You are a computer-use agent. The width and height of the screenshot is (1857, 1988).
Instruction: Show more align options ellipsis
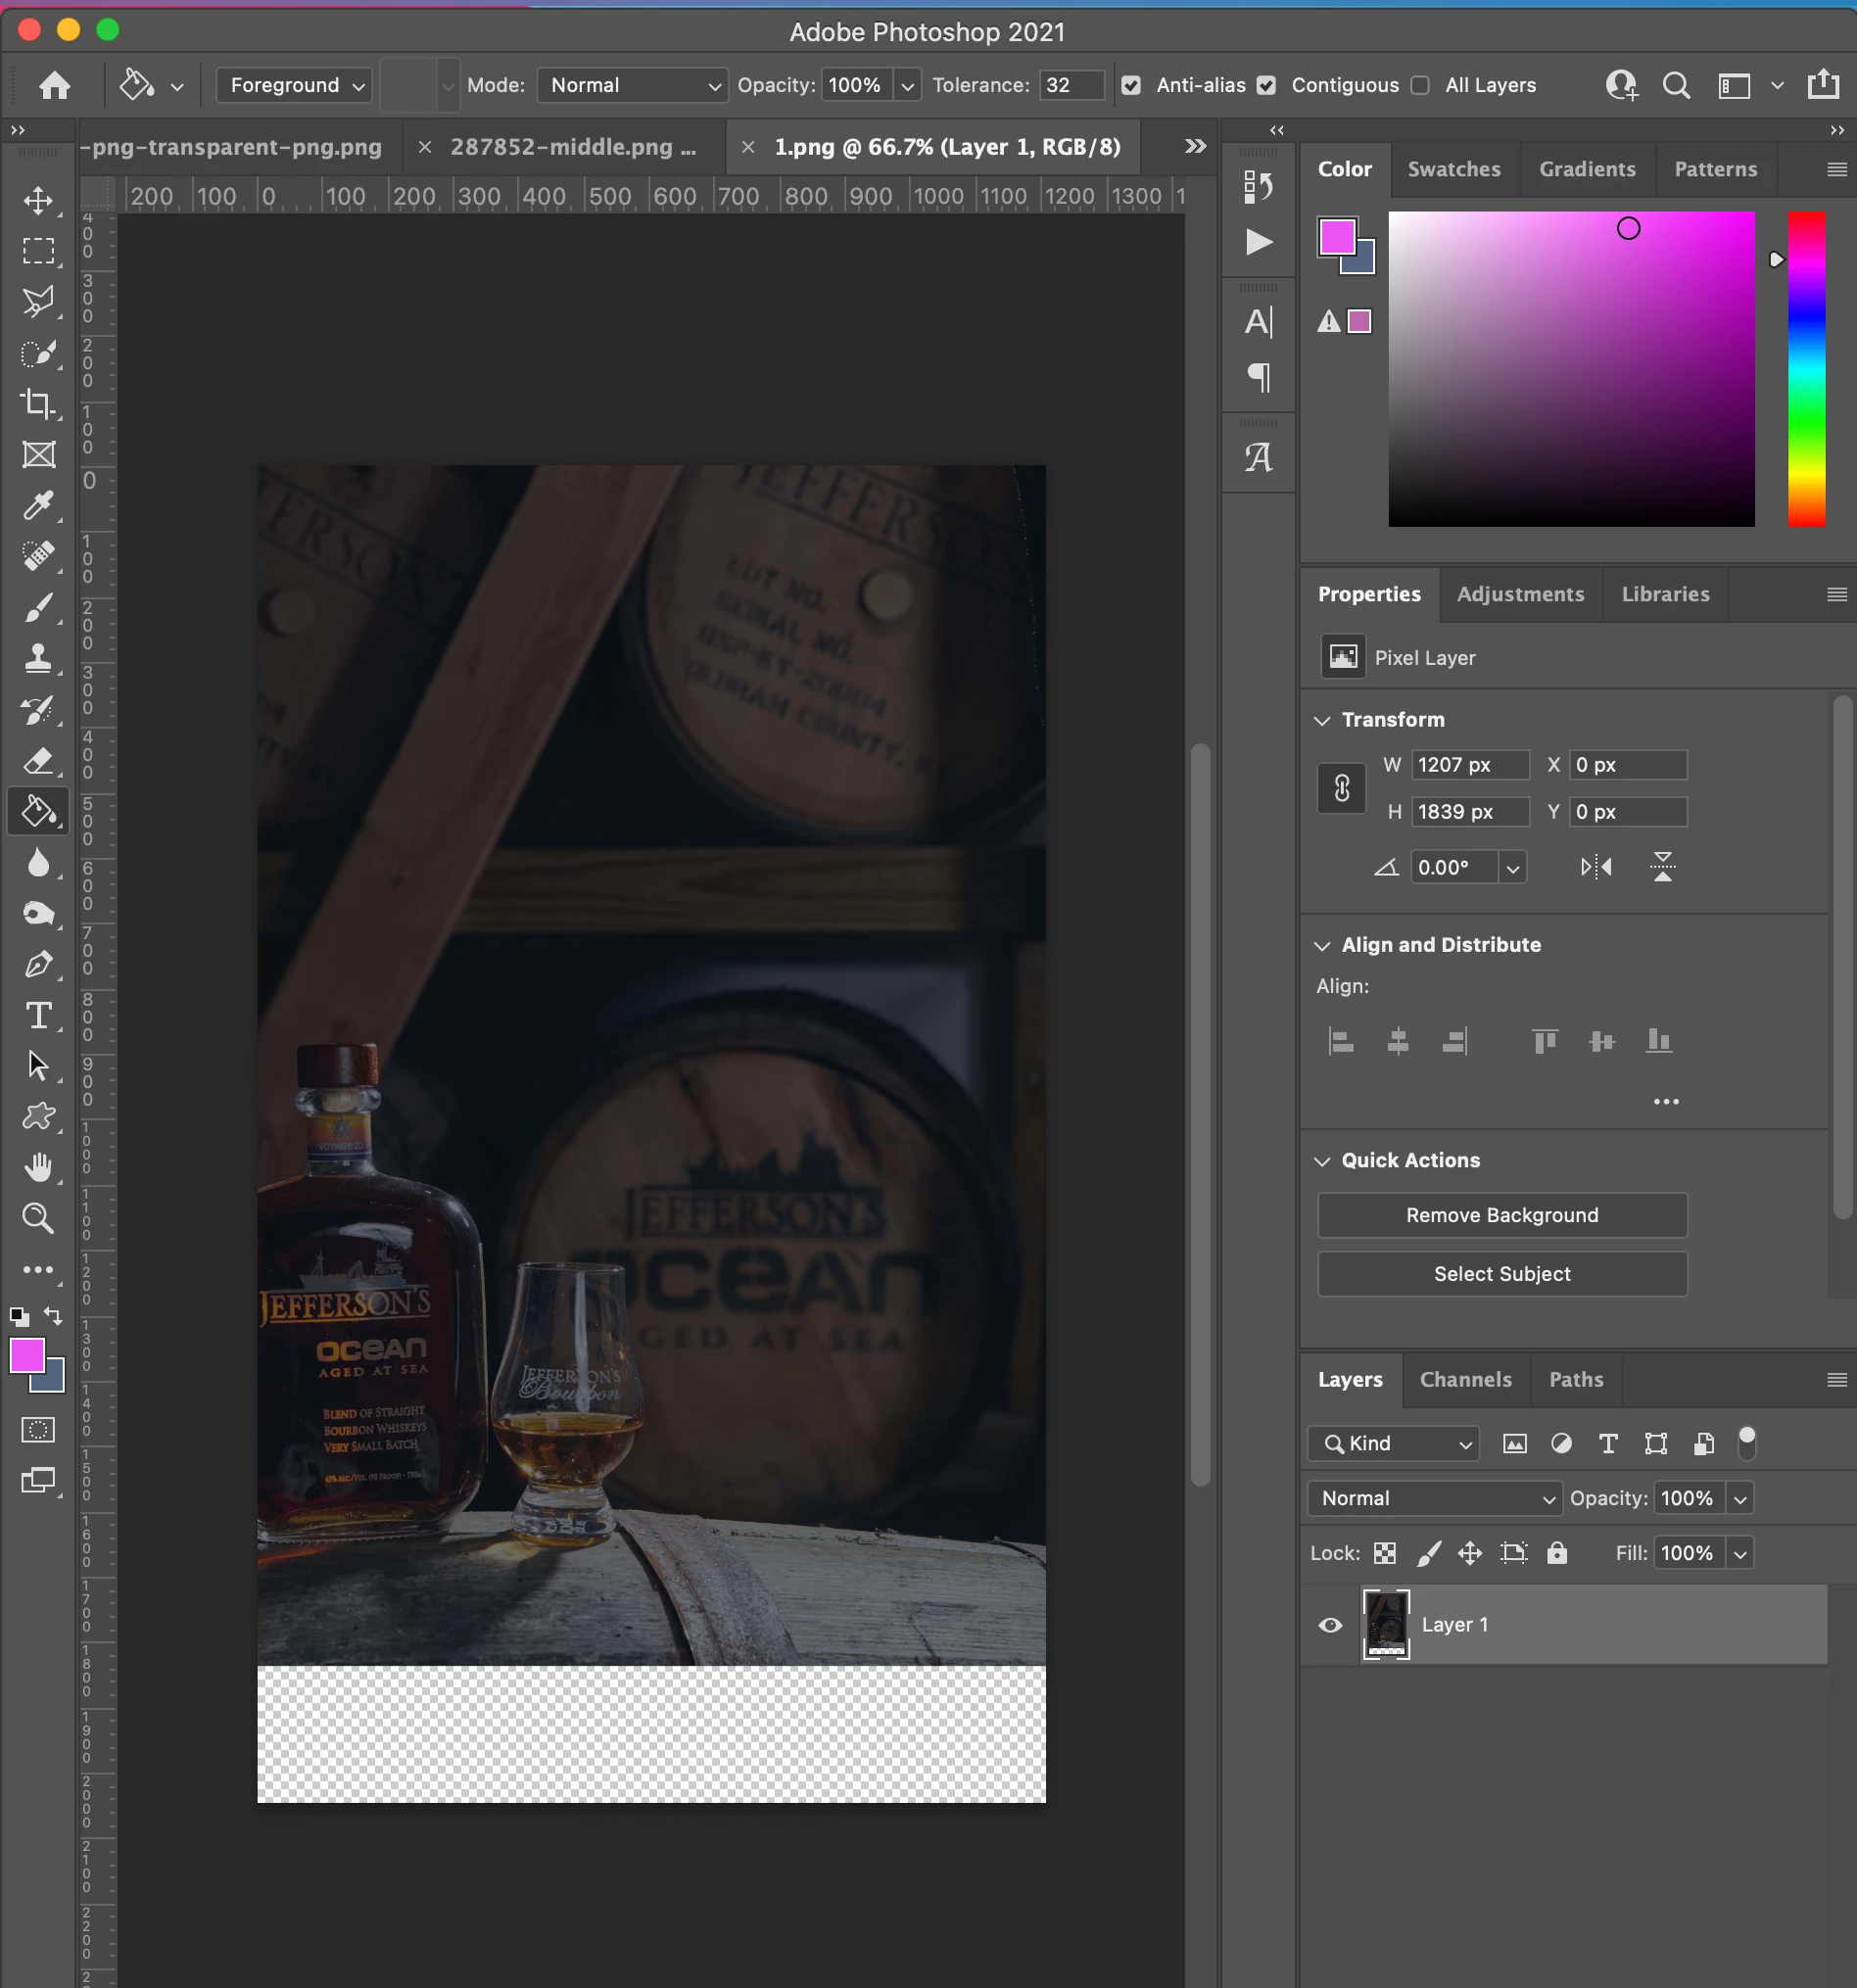(1666, 1102)
